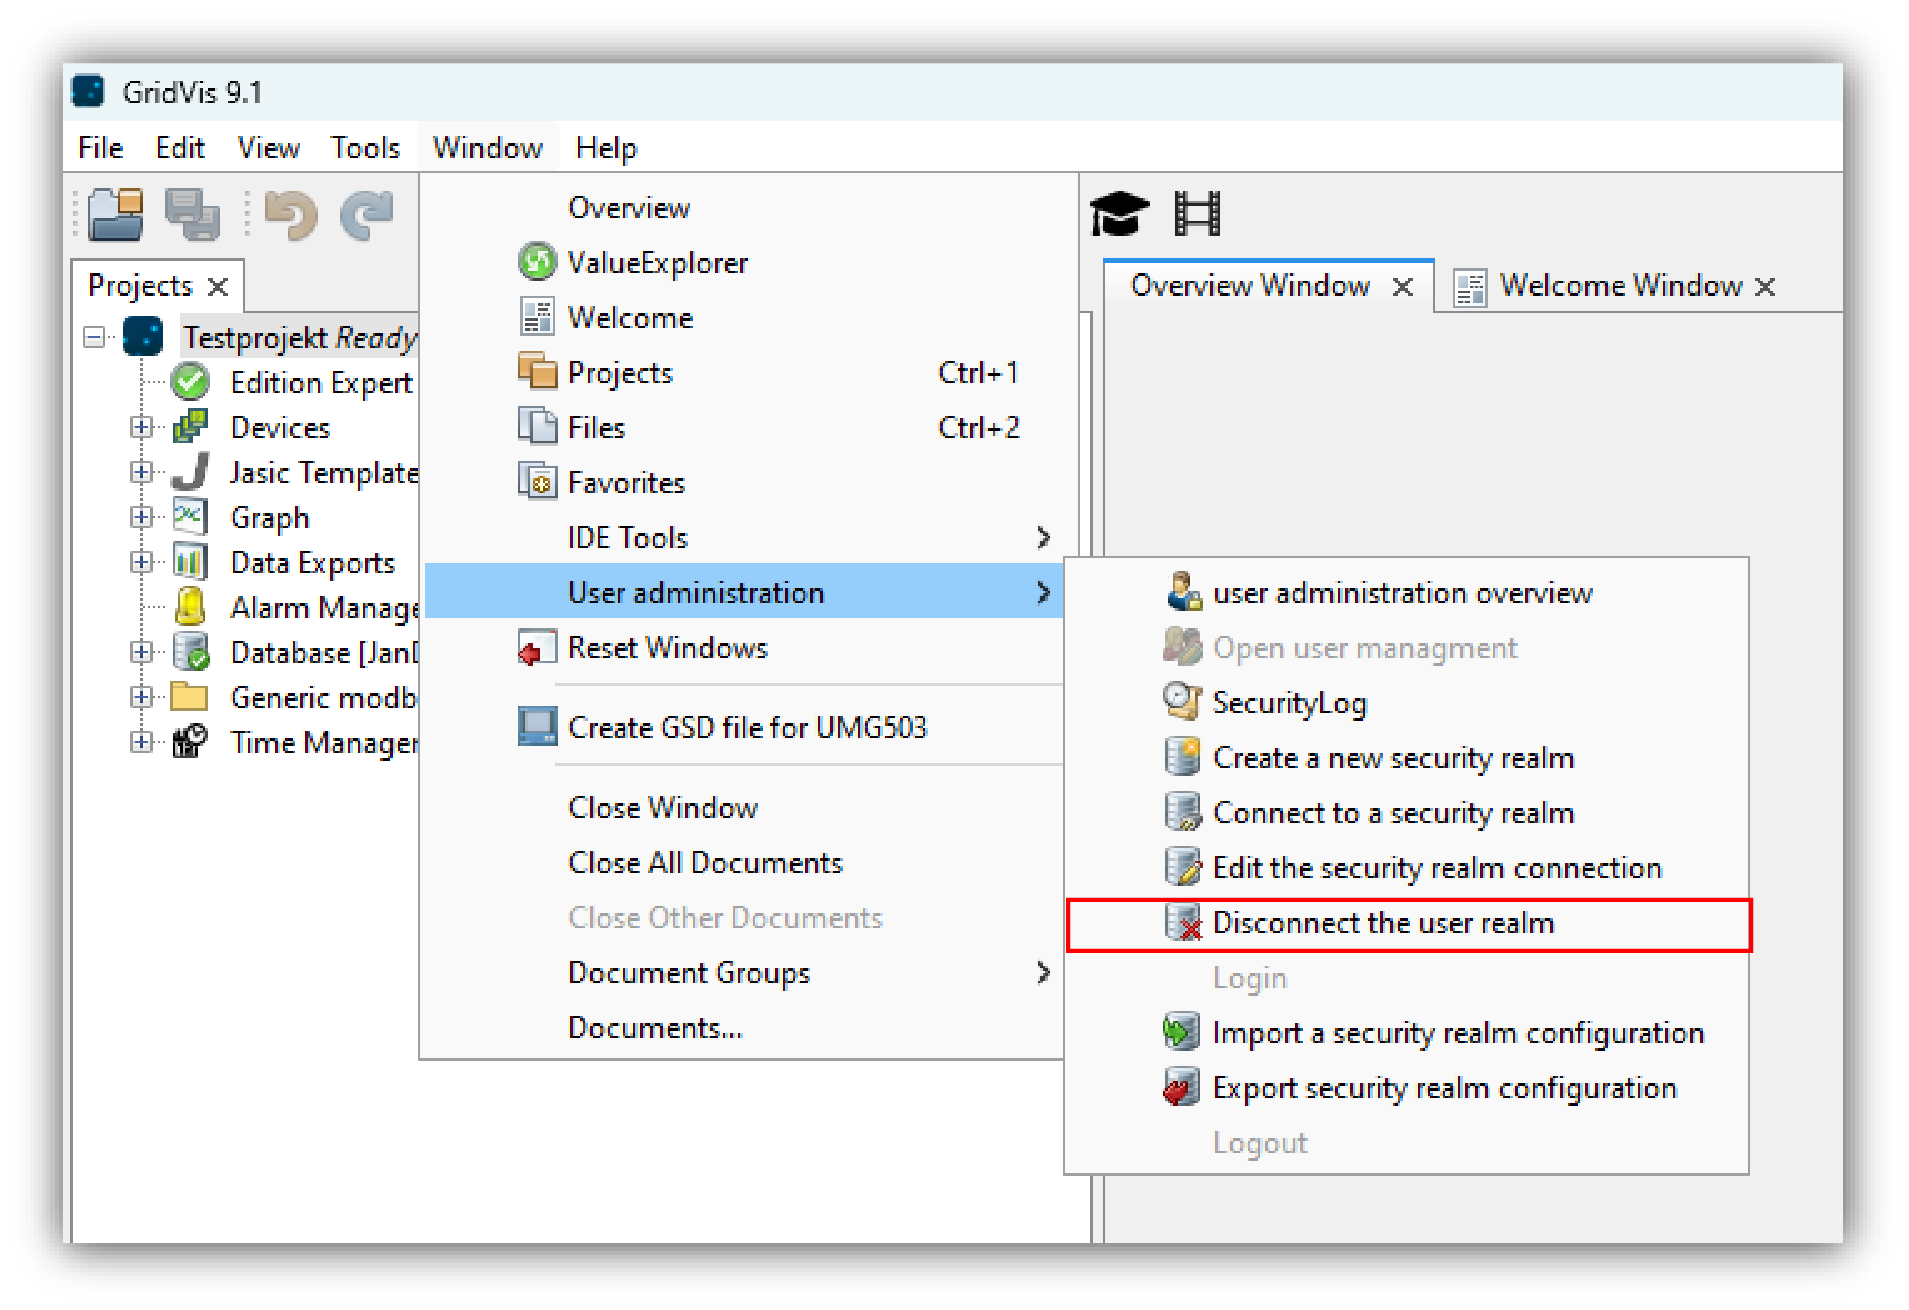Open the user administration overview
Viewport: 1909px width, 1310px height.
(x=1403, y=592)
